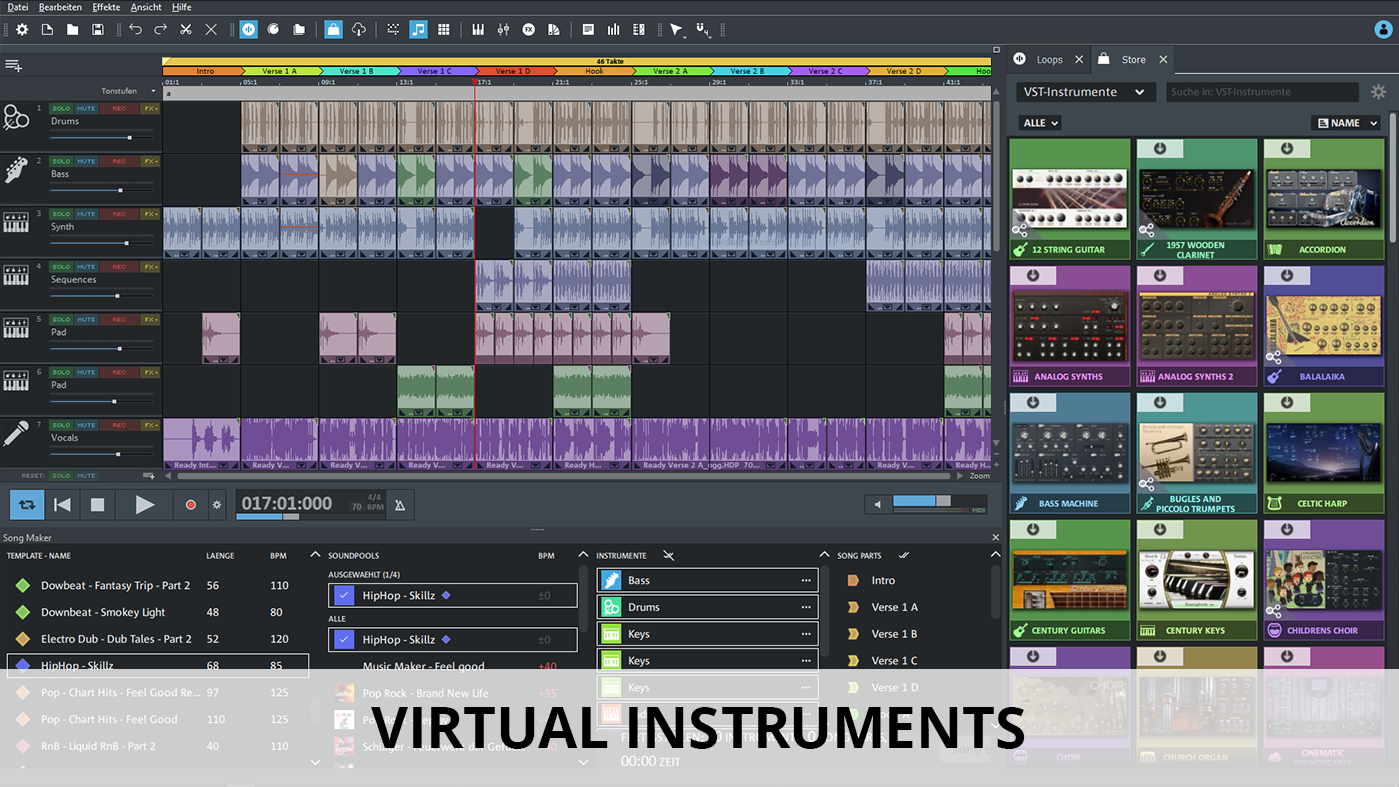1399x787 pixels.
Task: Open the Bearbeiten menu
Action: tap(60, 7)
